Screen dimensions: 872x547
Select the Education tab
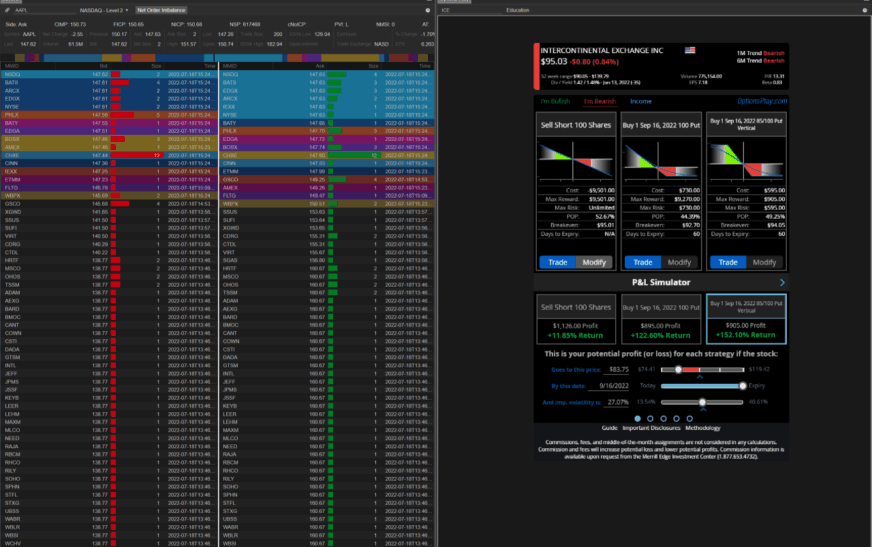(x=517, y=10)
